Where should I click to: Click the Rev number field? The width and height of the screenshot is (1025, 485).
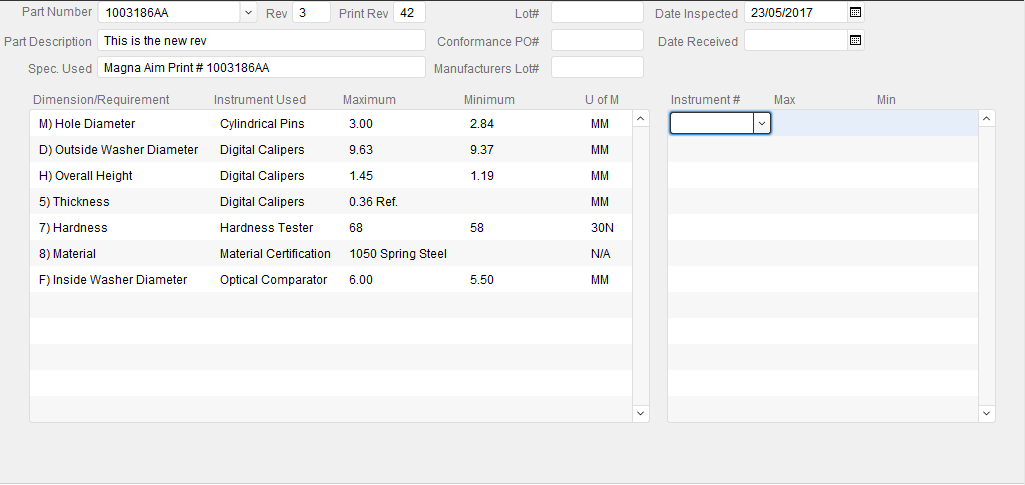pyautogui.click(x=311, y=12)
